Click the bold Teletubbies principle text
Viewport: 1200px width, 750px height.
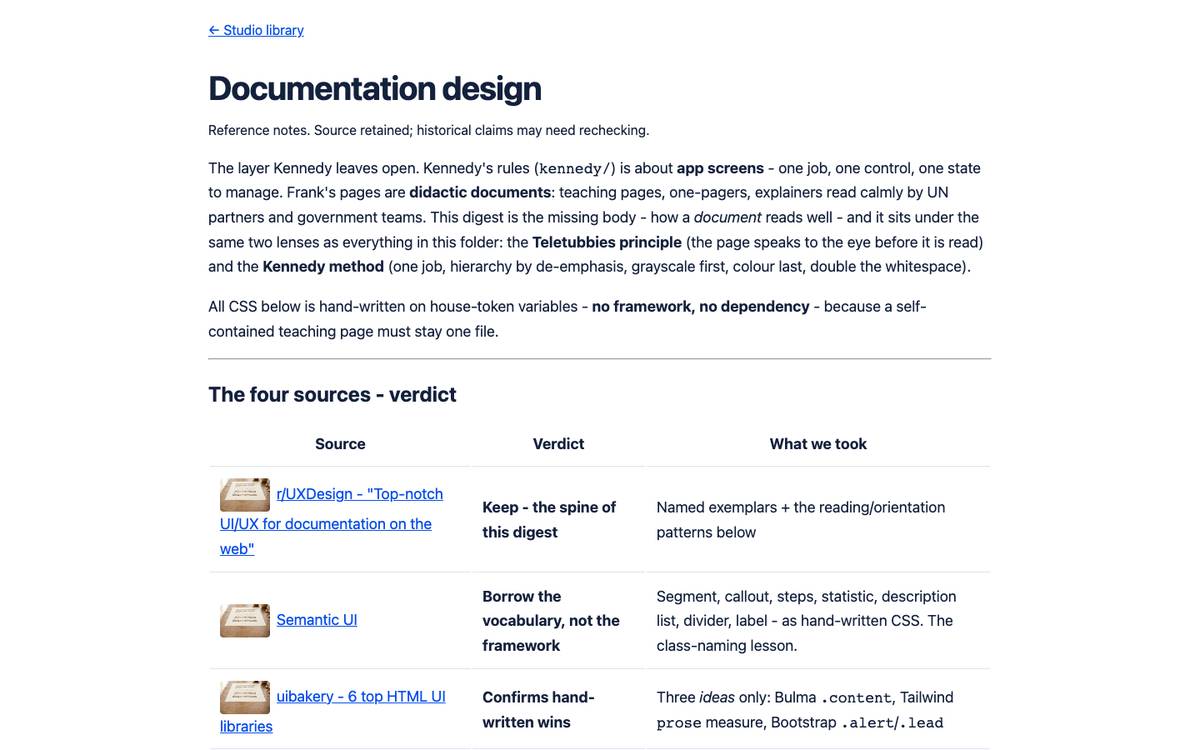[607, 242]
